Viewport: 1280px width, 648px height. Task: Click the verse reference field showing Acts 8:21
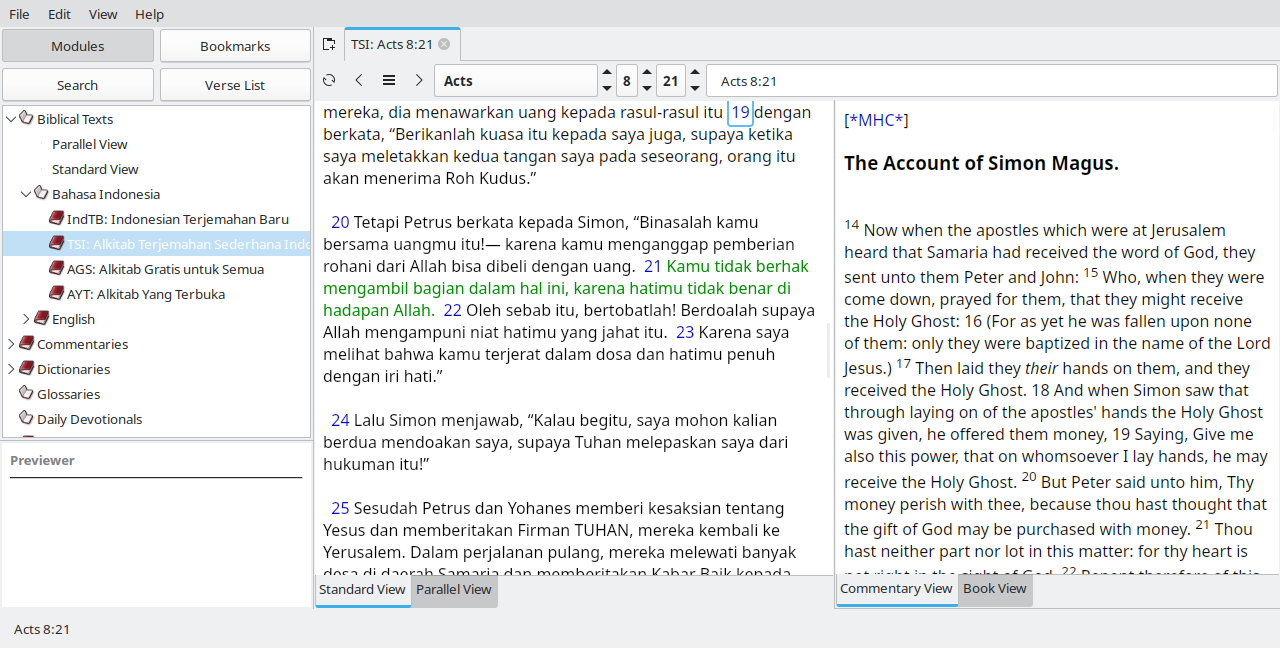990,81
